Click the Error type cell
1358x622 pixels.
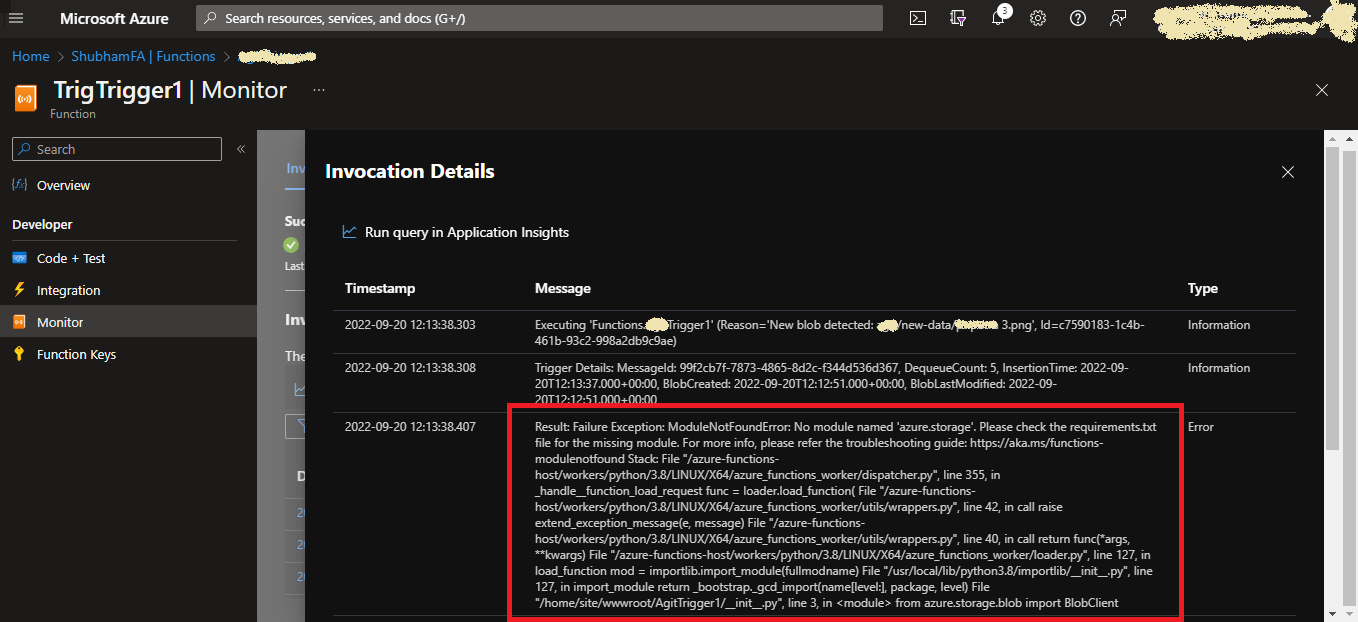[1201, 427]
